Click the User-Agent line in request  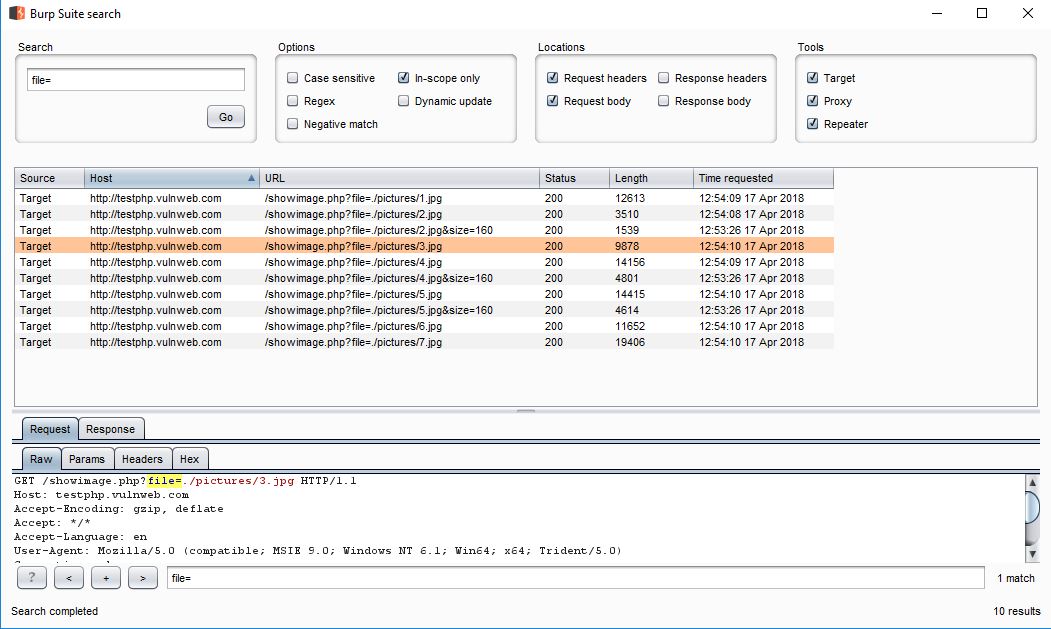[x=318, y=551]
